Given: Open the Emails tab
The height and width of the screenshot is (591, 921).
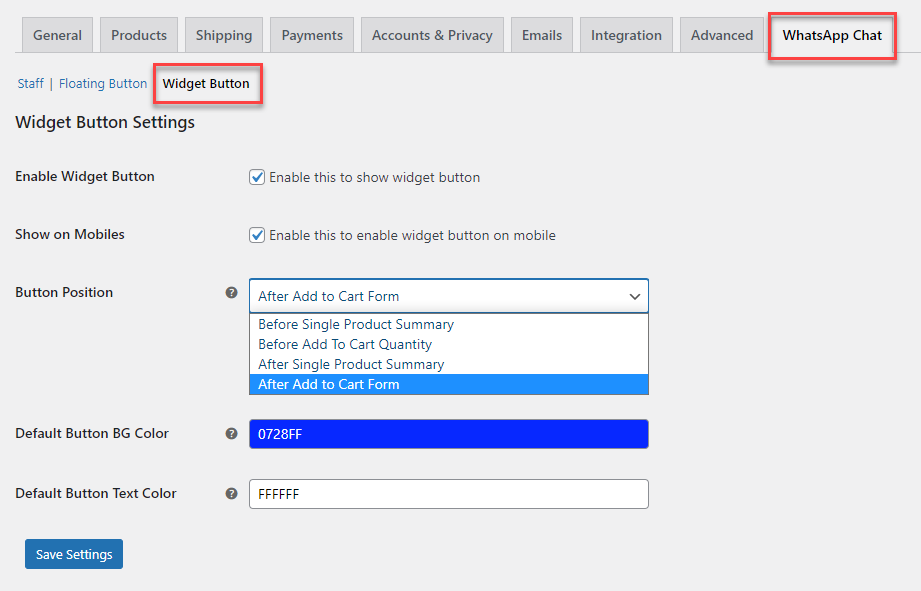Looking at the screenshot, I should (542, 35).
